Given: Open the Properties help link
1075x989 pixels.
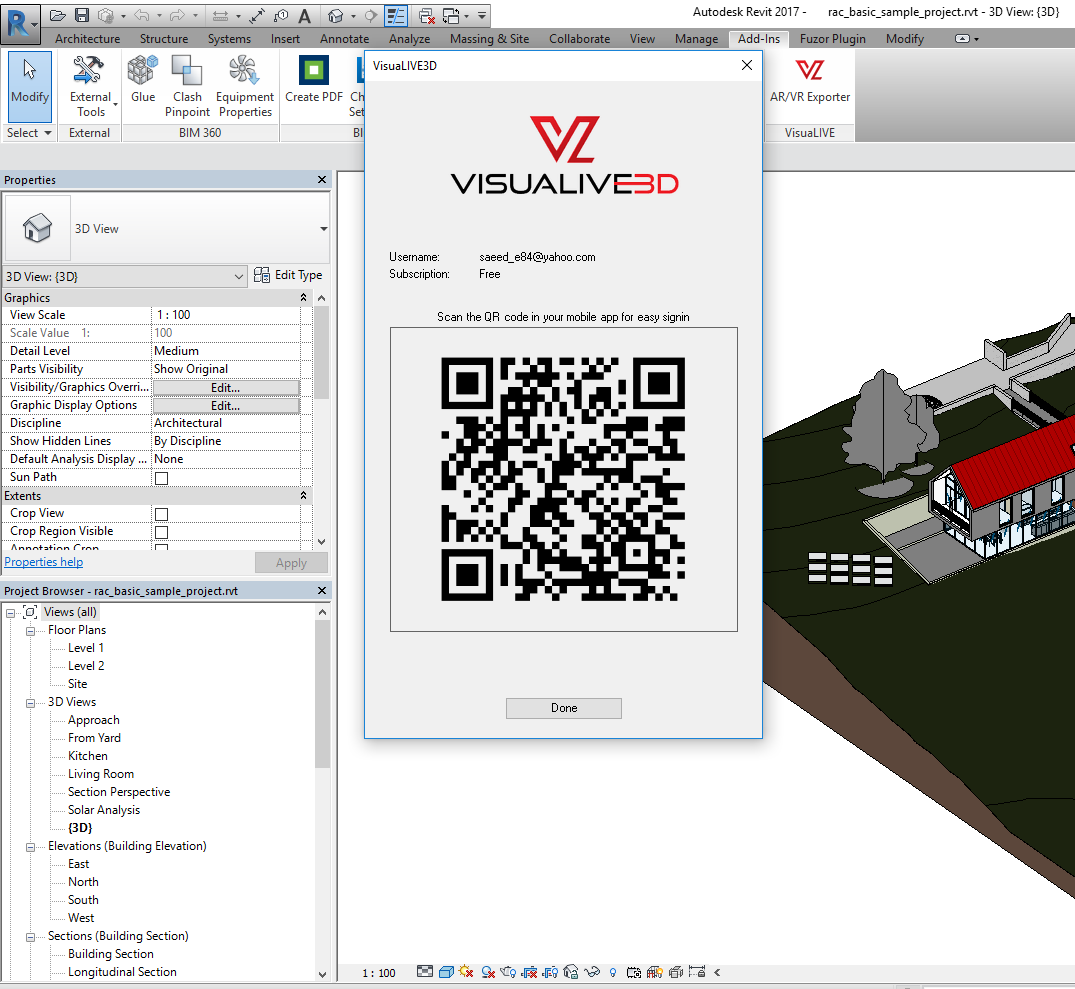Looking at the screenshot, I should coord(43,561).
